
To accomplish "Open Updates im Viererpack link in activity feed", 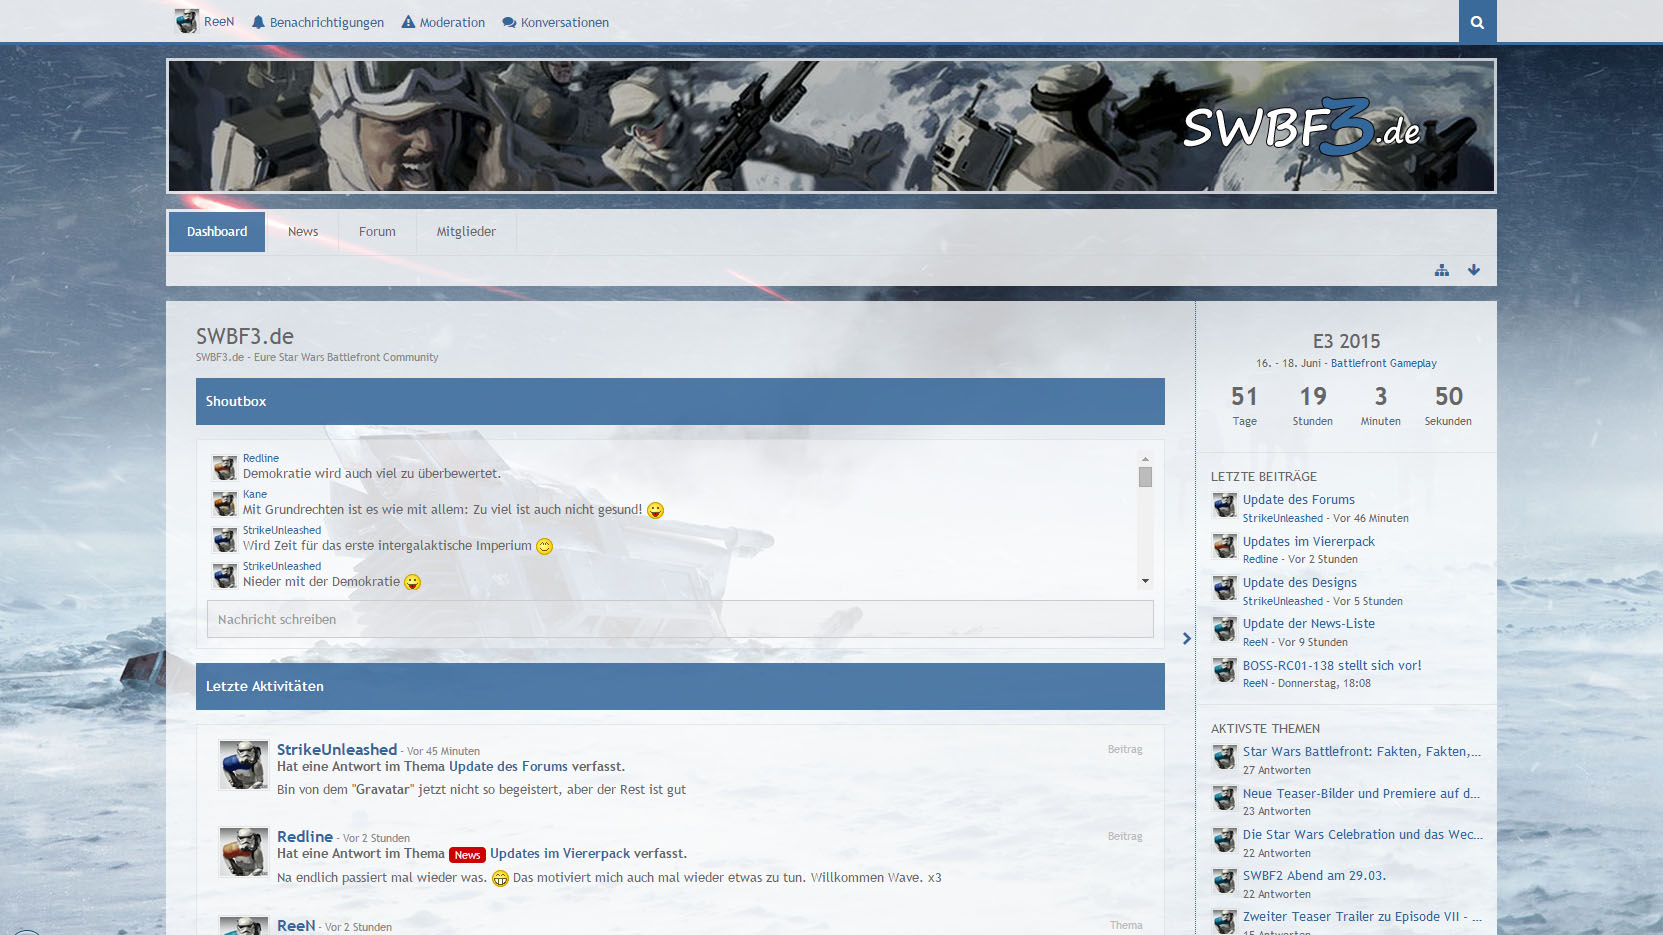I will coord(560,853).
